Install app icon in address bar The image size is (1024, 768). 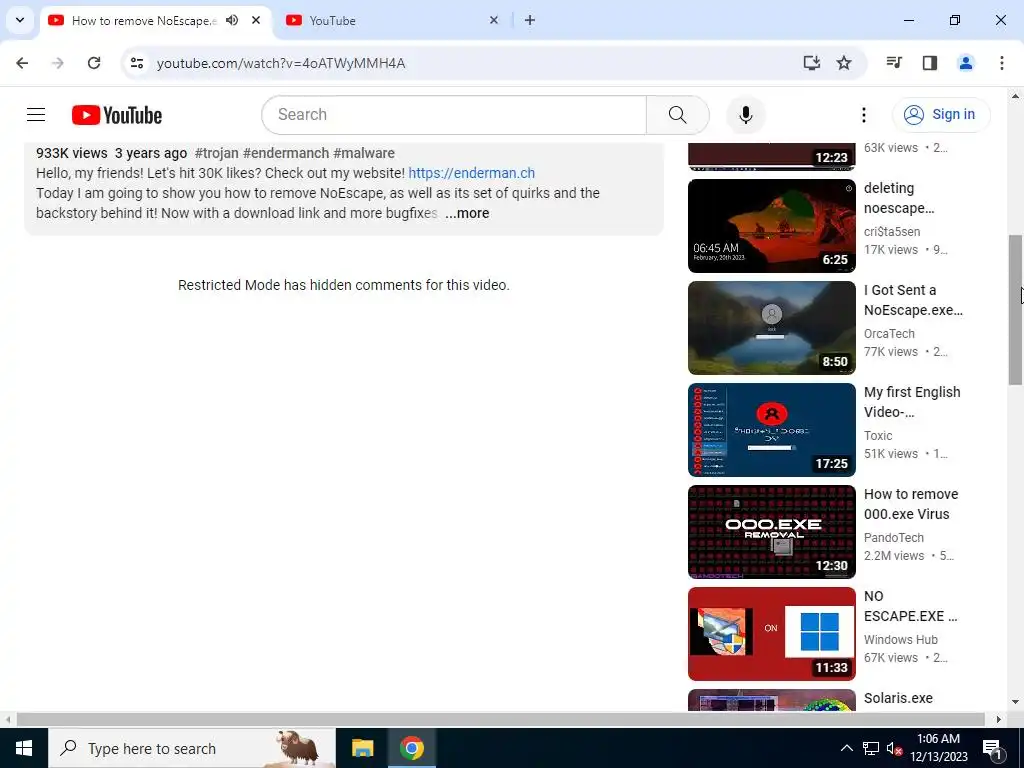pyautogui.click(x=811, y=63)
